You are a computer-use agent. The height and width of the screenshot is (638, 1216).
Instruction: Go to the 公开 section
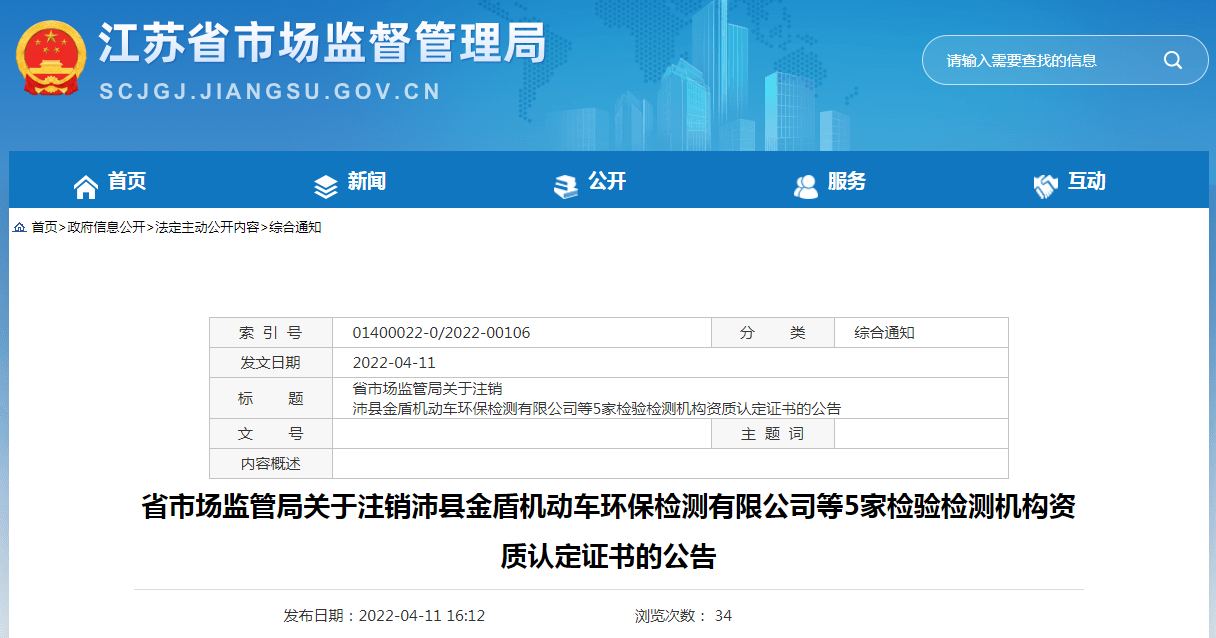(x=607, y=182)
